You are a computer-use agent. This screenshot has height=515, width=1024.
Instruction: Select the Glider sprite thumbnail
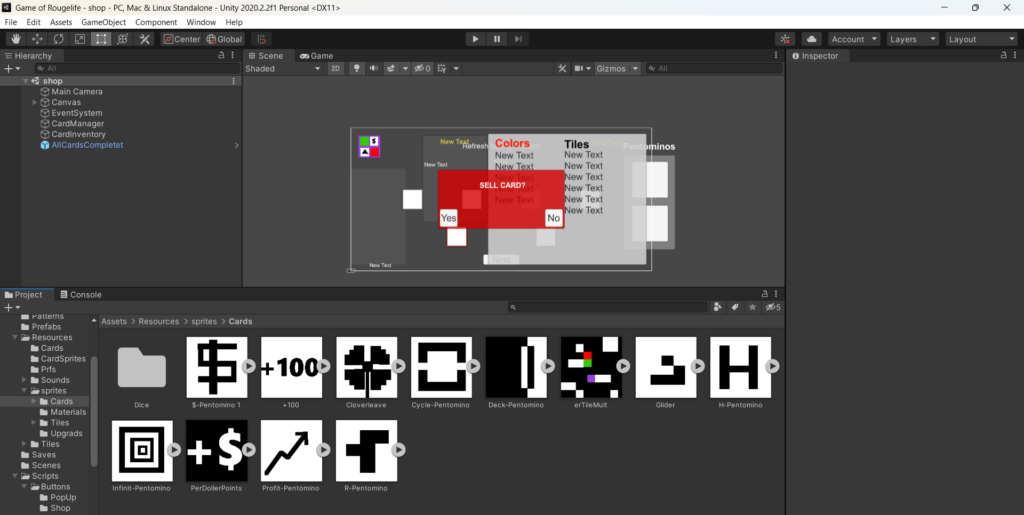click(666, 367)
